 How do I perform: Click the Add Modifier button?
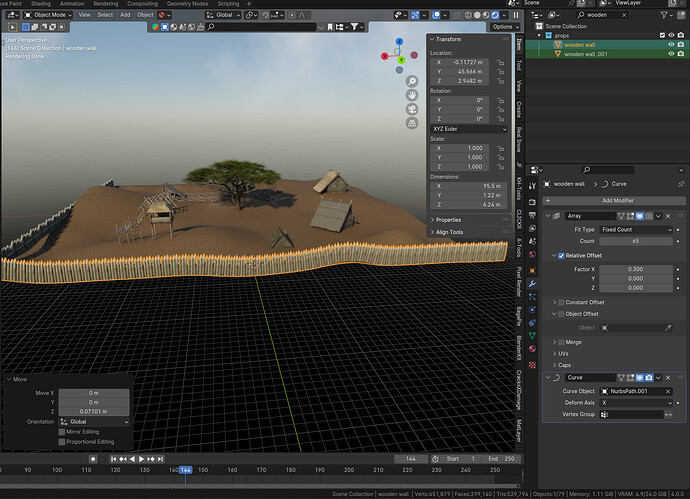(x=613, y=201)
